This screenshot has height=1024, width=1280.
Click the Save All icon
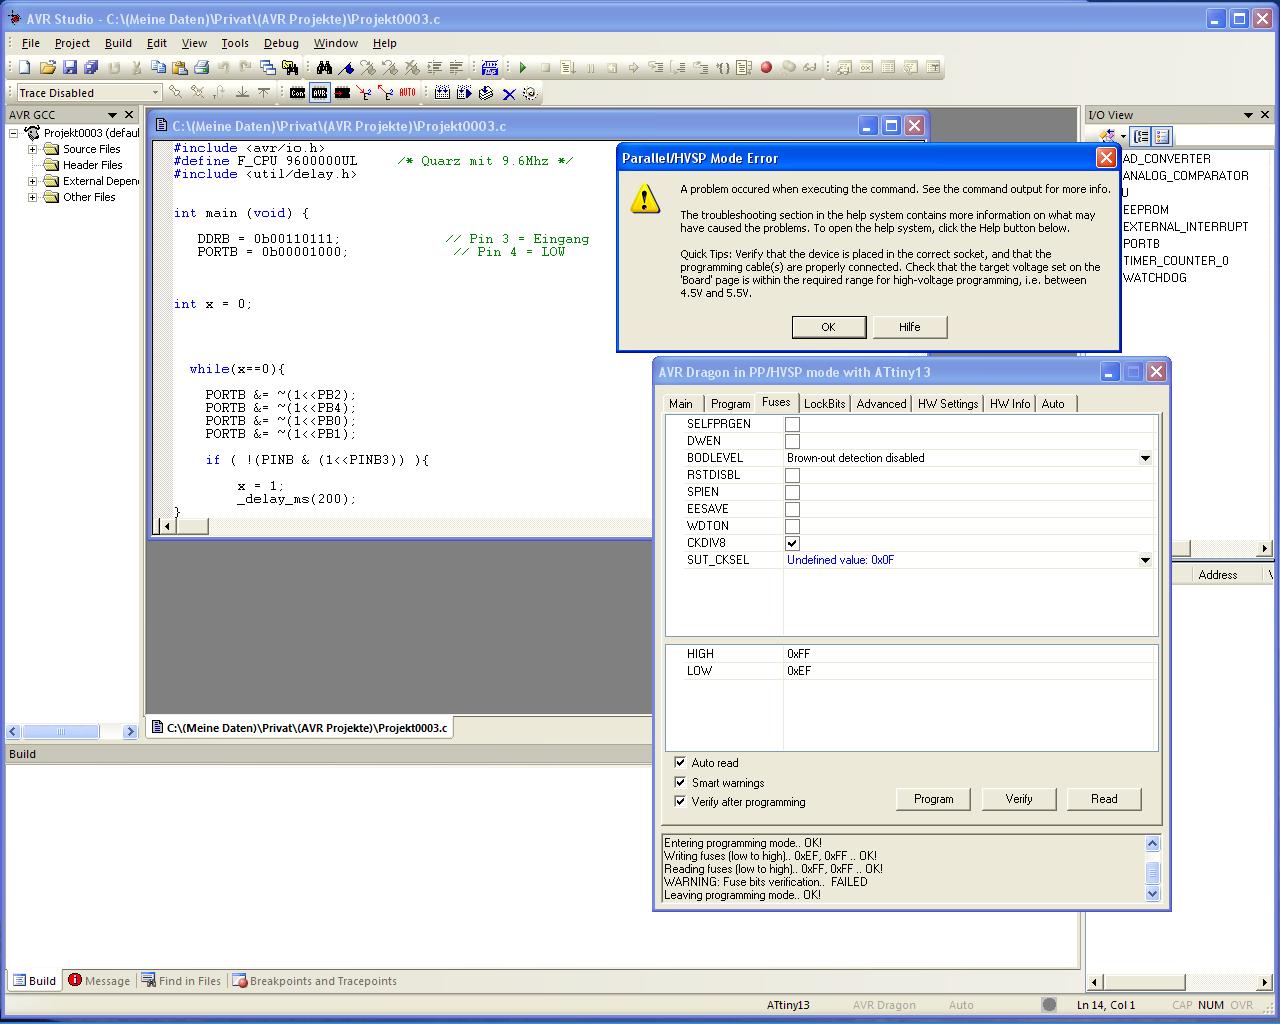[91, 67]
